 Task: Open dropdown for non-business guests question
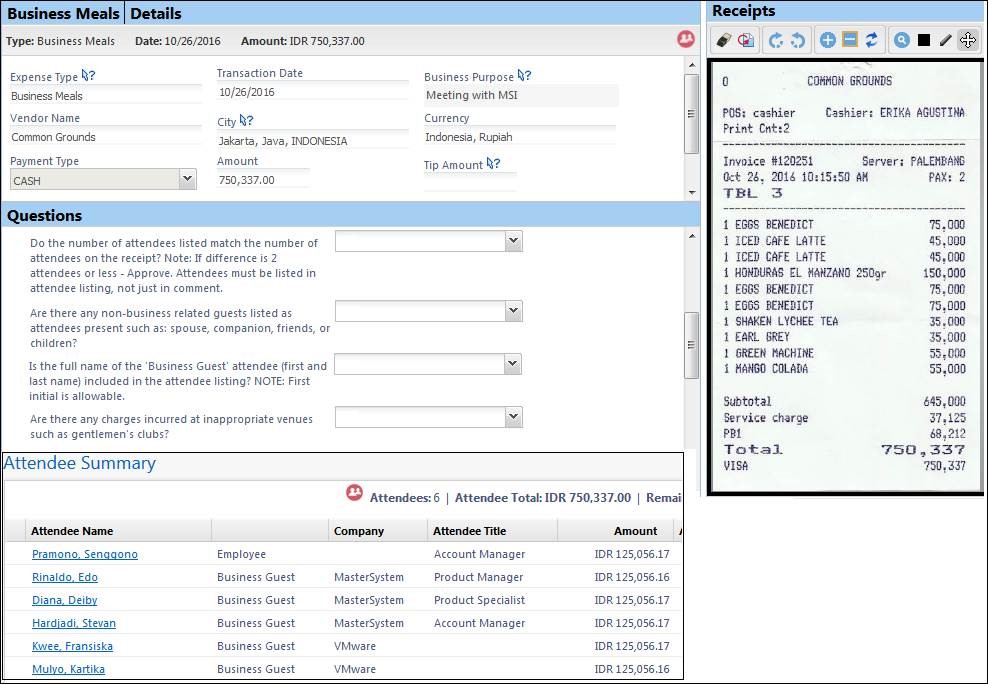click(x=513, y=312)
